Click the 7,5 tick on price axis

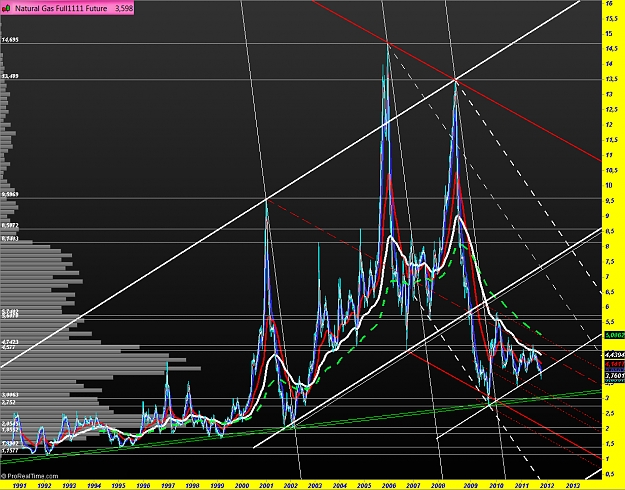609,261
